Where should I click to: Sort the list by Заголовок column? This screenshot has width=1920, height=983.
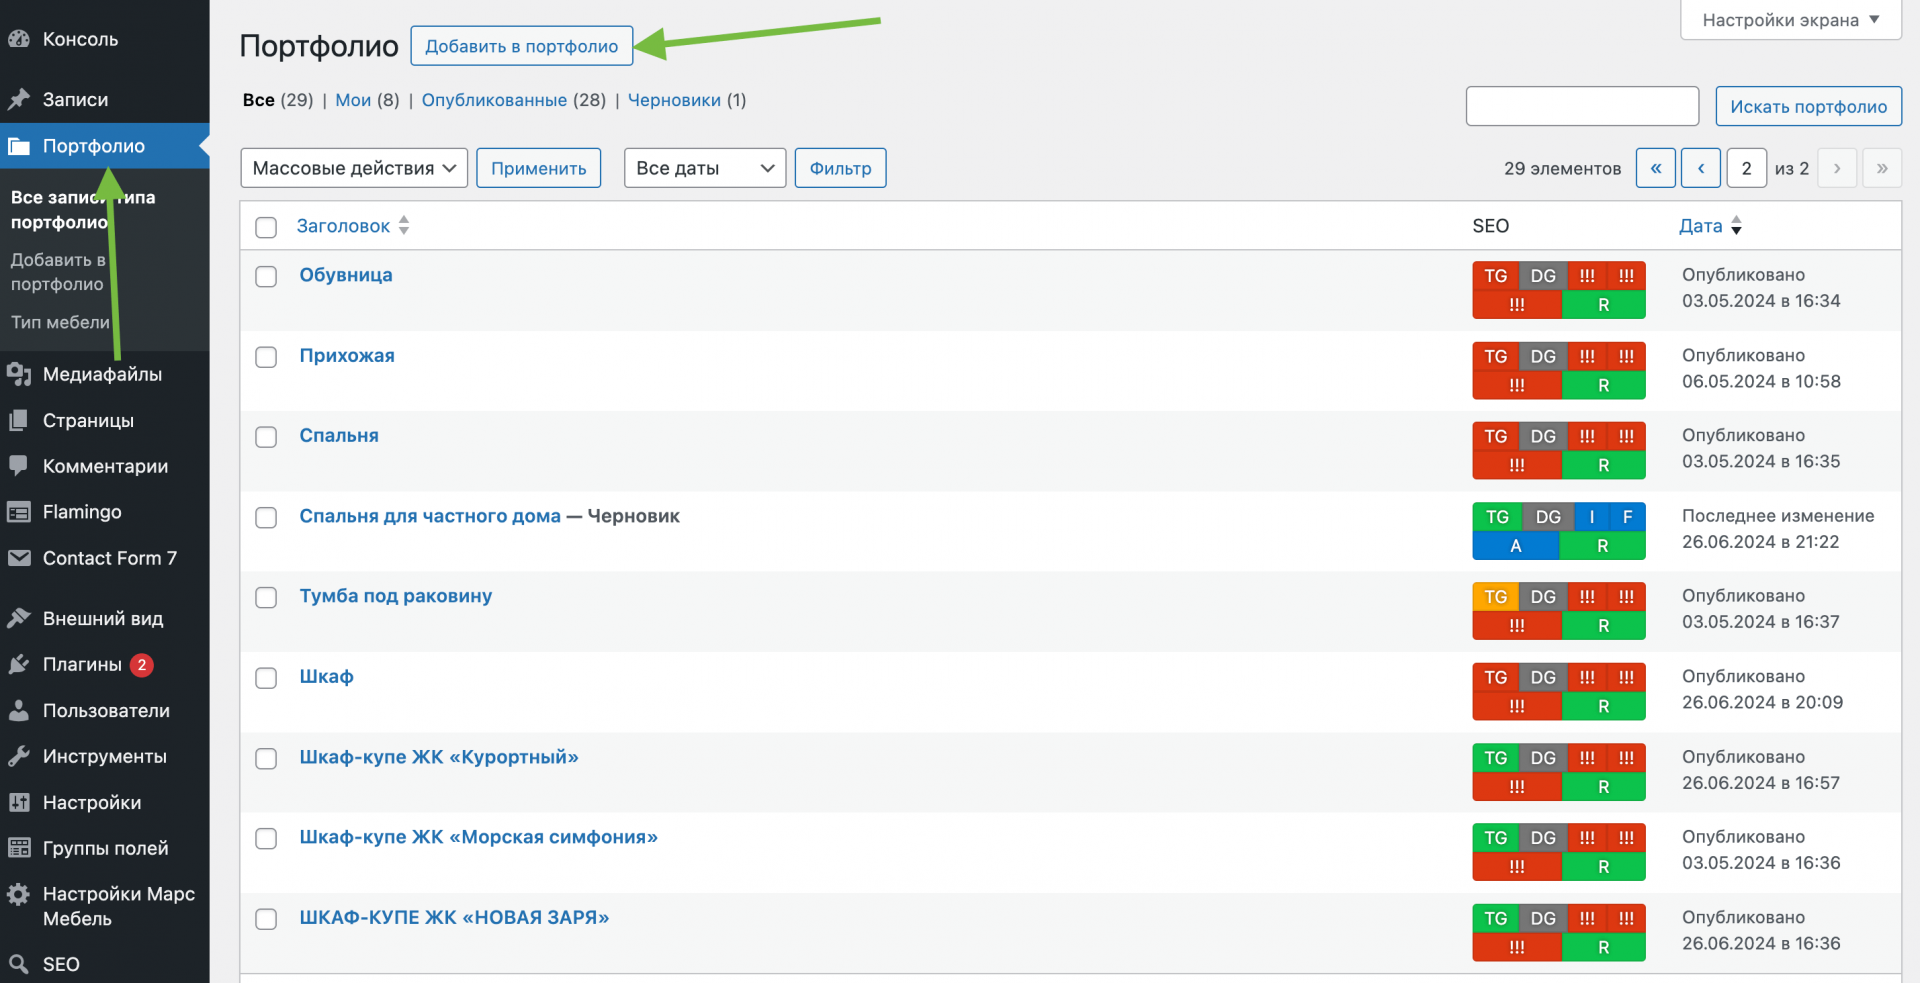click(353, 226)
